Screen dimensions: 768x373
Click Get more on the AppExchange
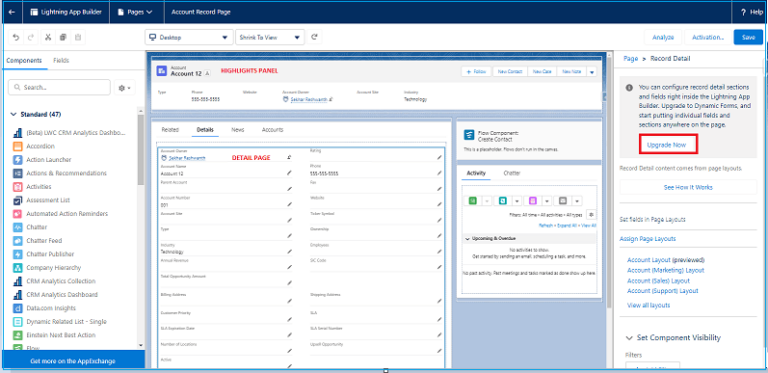tap(73, 361)
